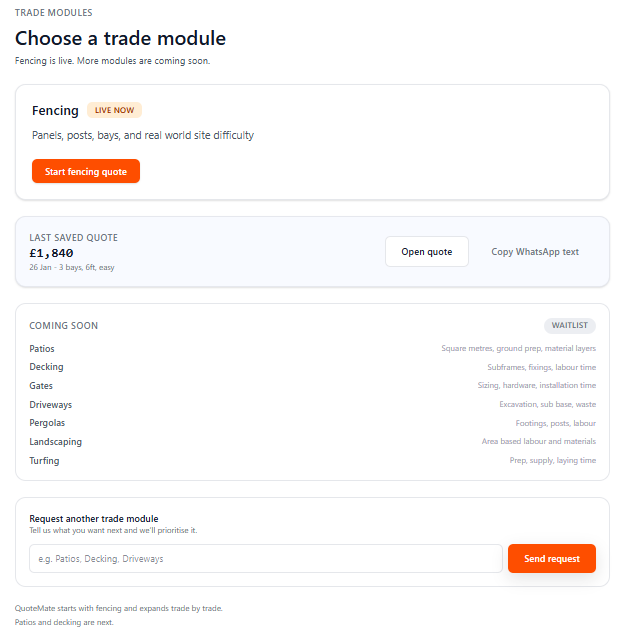Click the saved quote details line
The width and height of the screenshot is (622, 640).
coord(72,267)
